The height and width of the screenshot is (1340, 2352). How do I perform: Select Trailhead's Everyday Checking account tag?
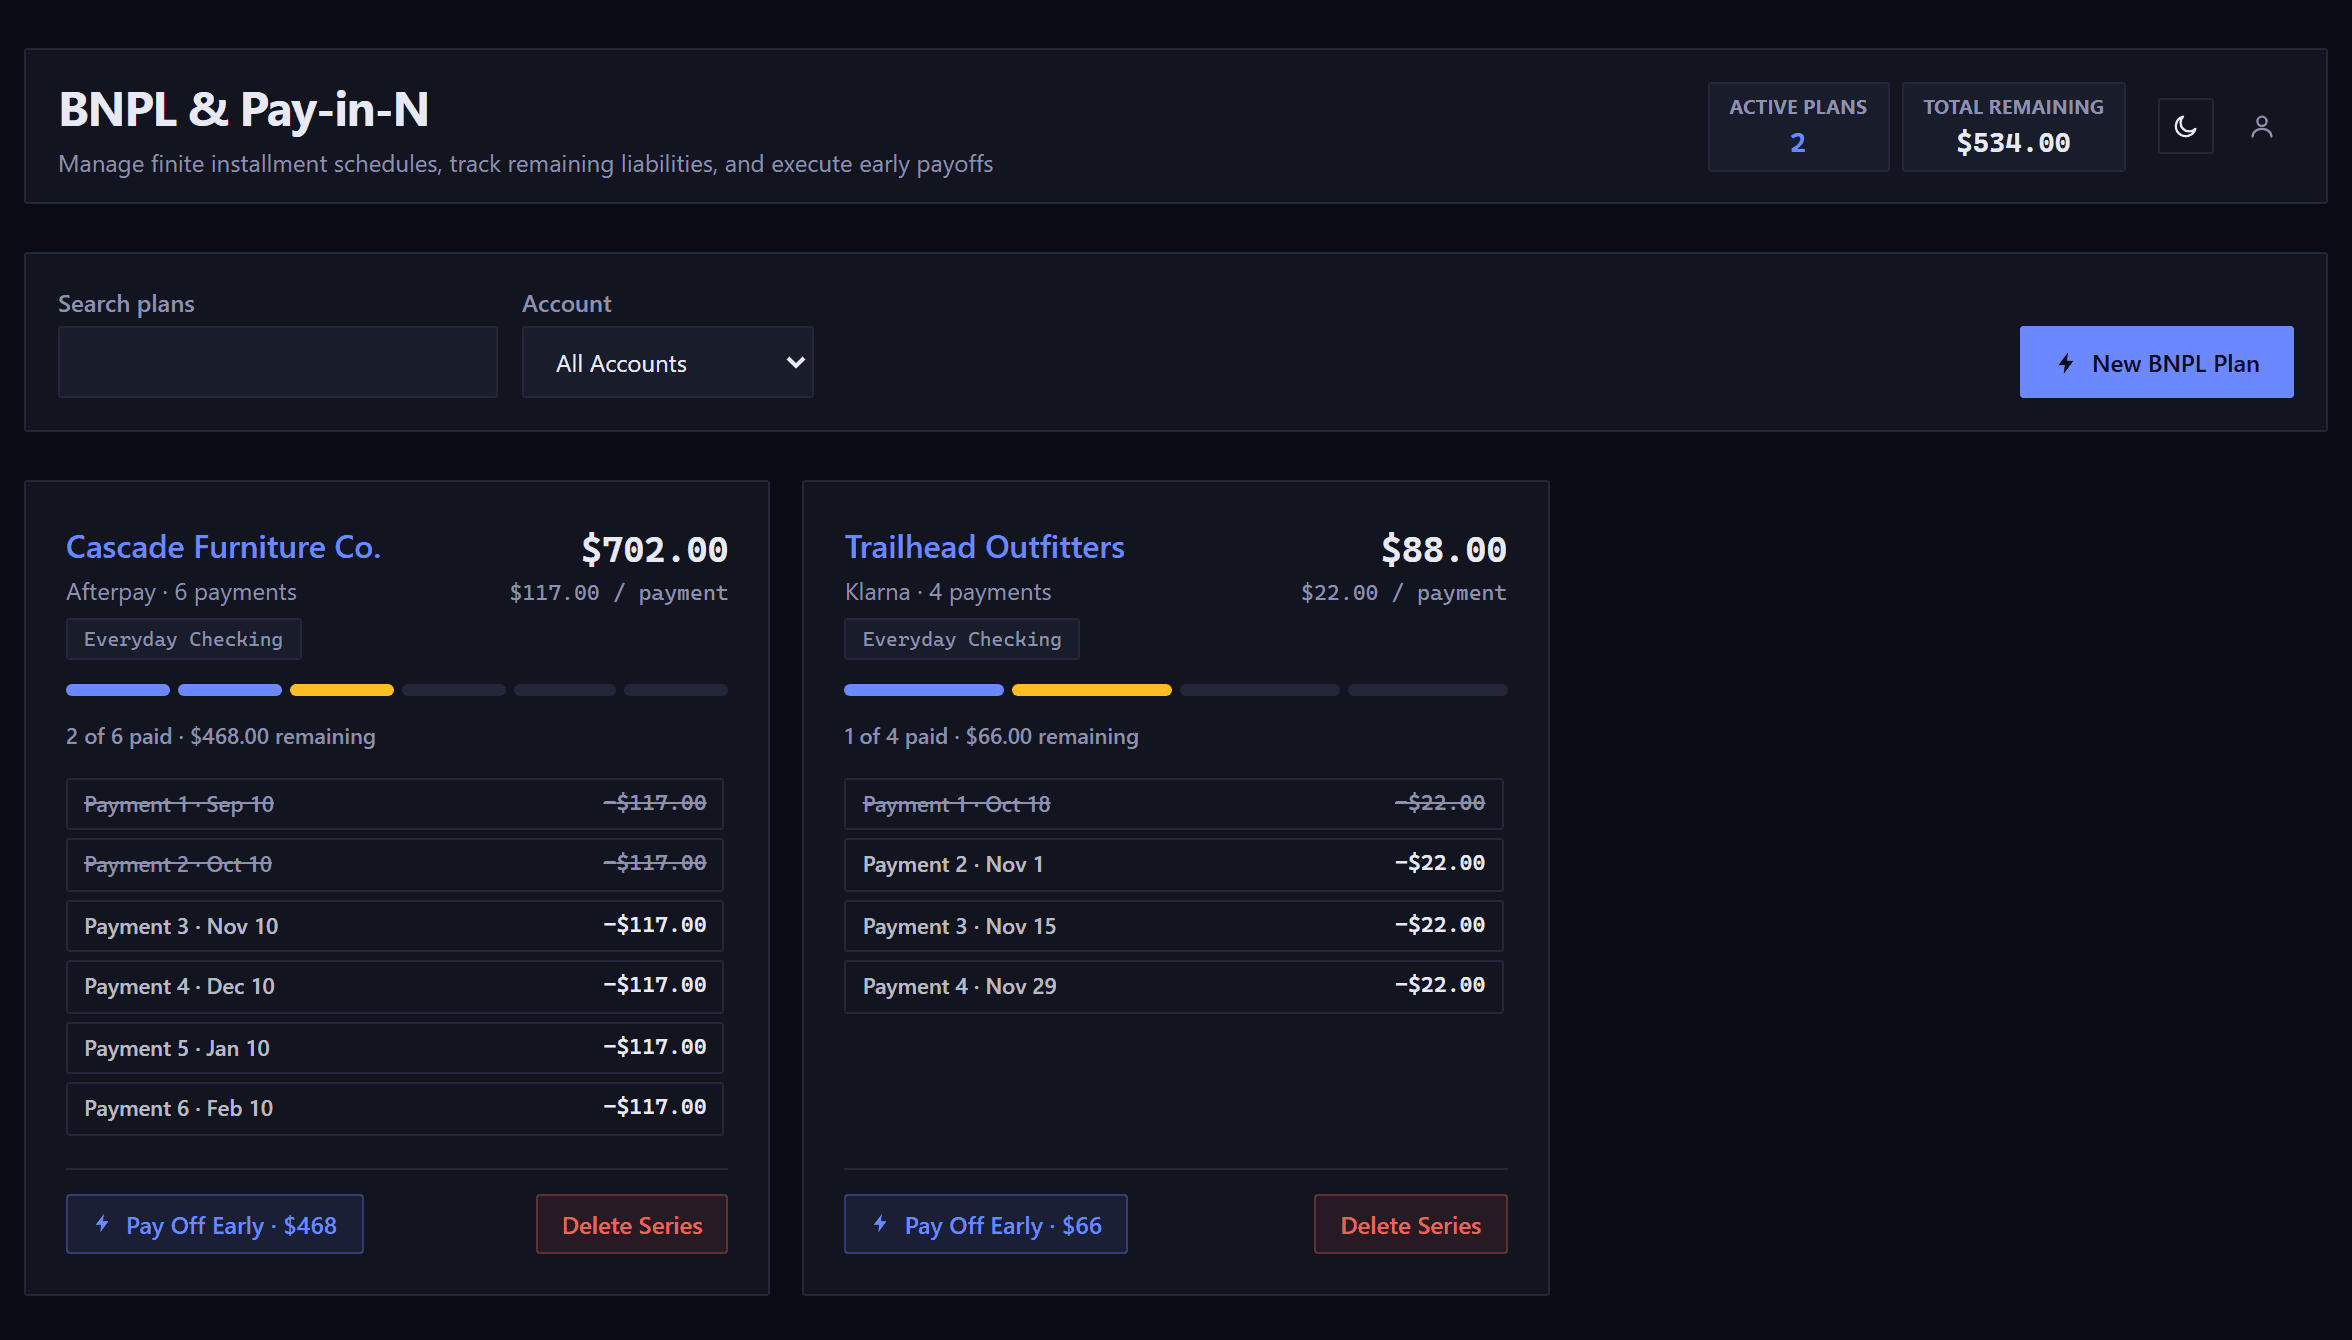pyautogui.click(x=962, y=639)
